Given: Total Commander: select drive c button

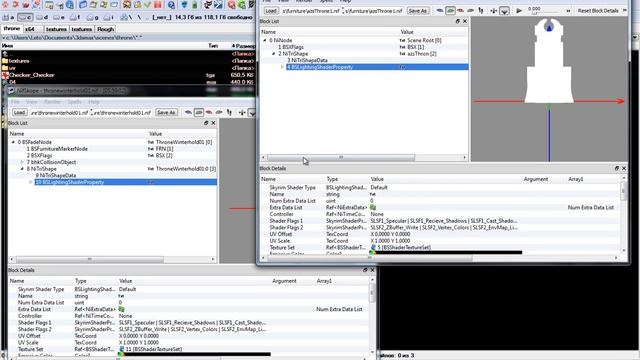Looking at the screenshot, I should [25, 18].
